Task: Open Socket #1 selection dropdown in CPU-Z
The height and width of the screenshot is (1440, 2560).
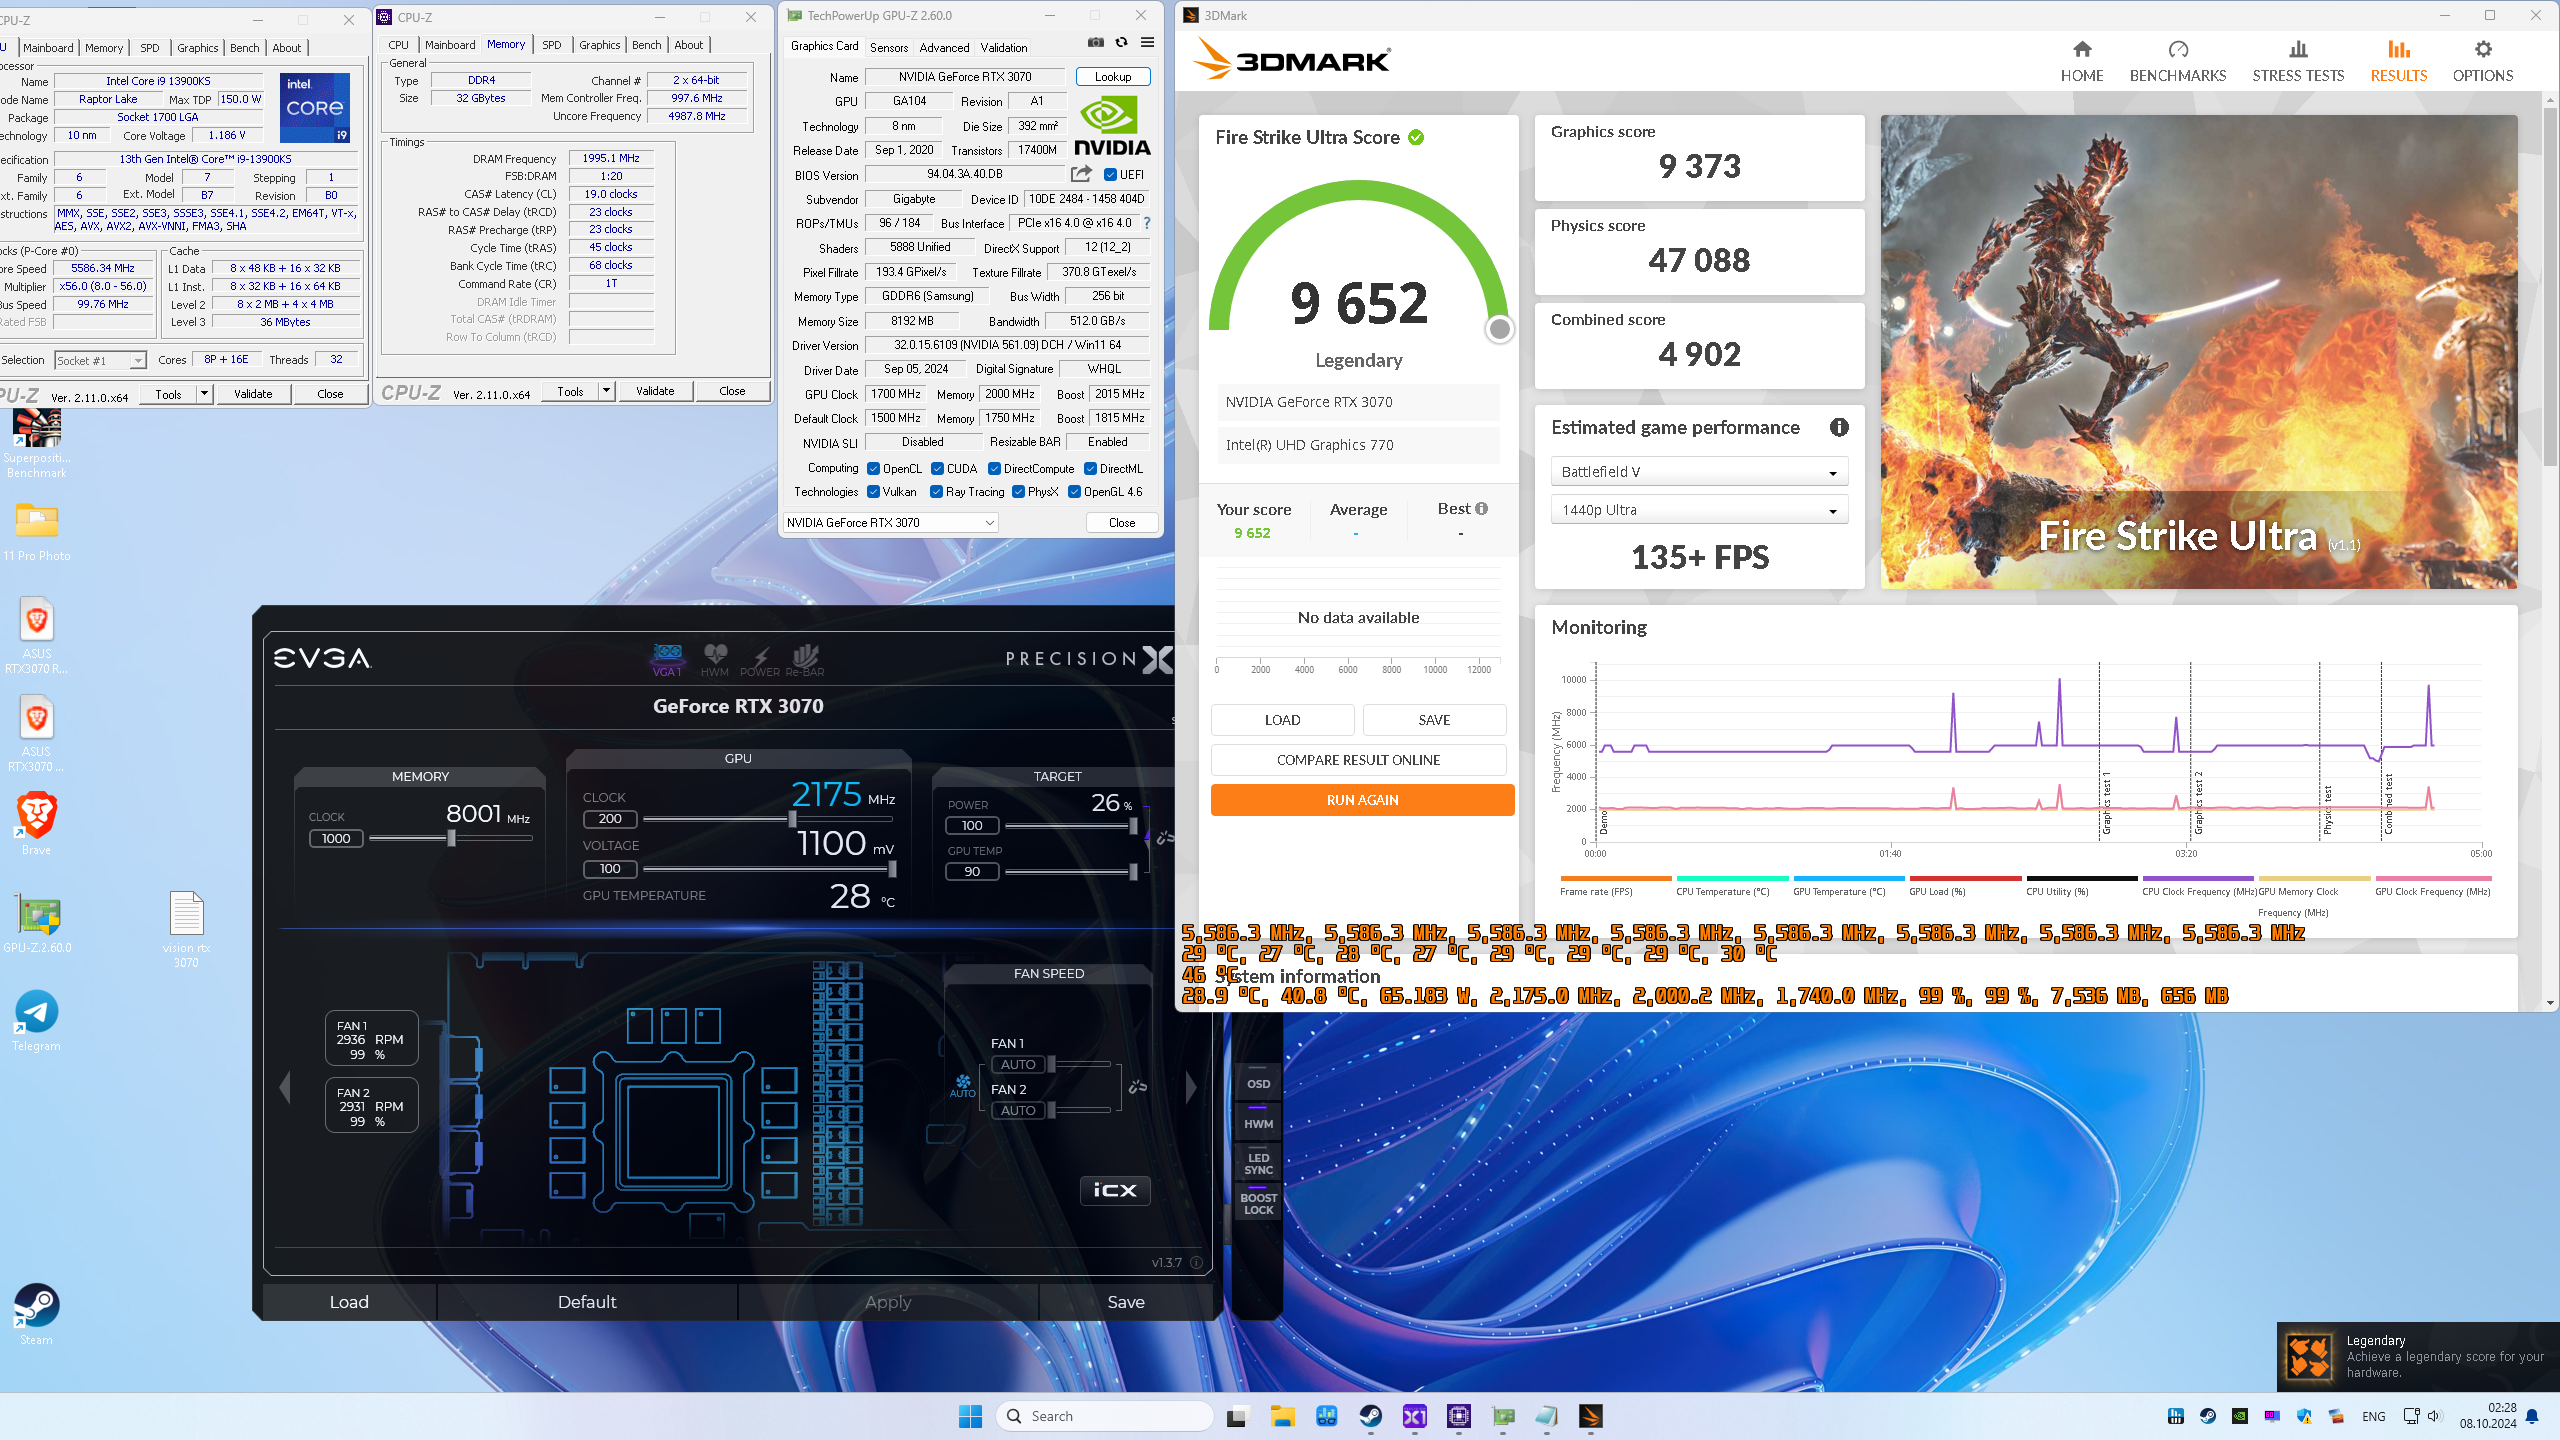Action: pos(100,360)
